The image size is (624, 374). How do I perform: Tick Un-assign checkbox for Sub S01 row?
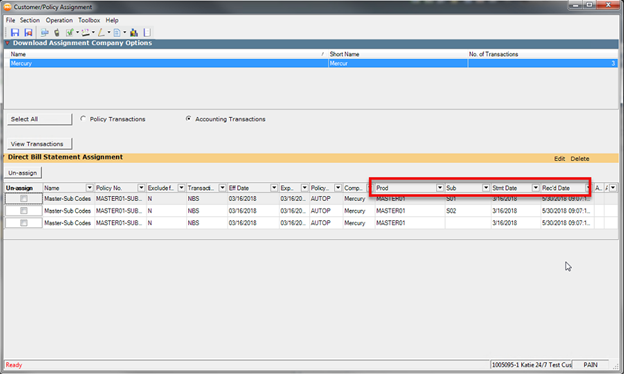coord(24,199)
